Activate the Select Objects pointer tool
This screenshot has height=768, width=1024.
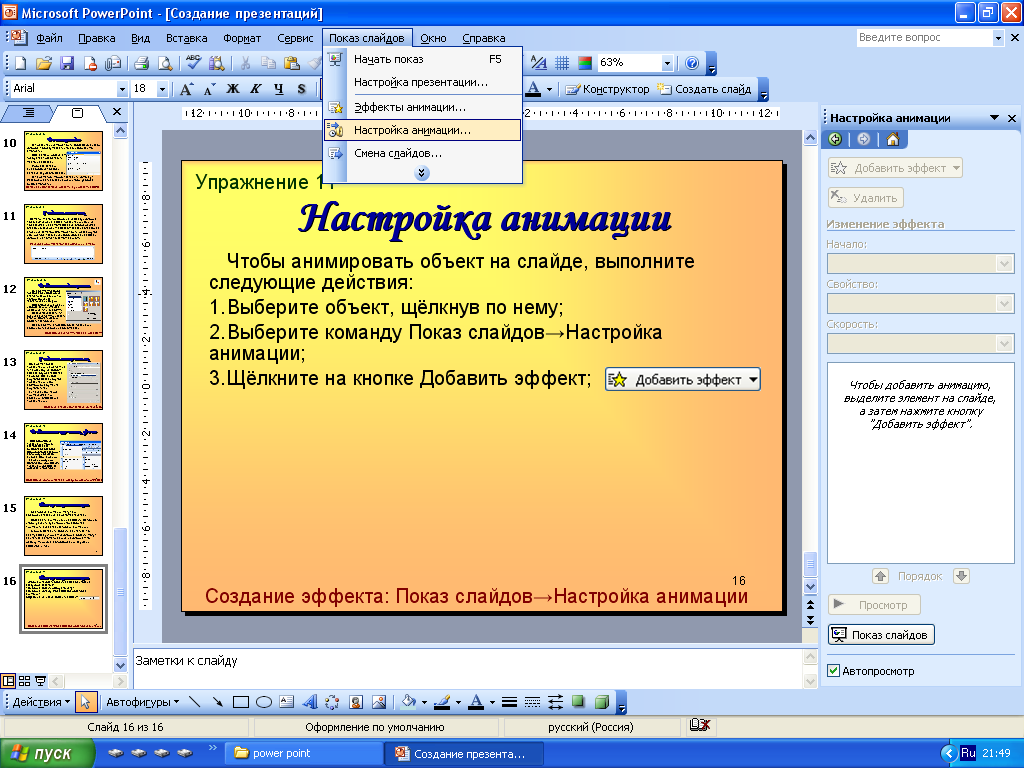point(85,702)
